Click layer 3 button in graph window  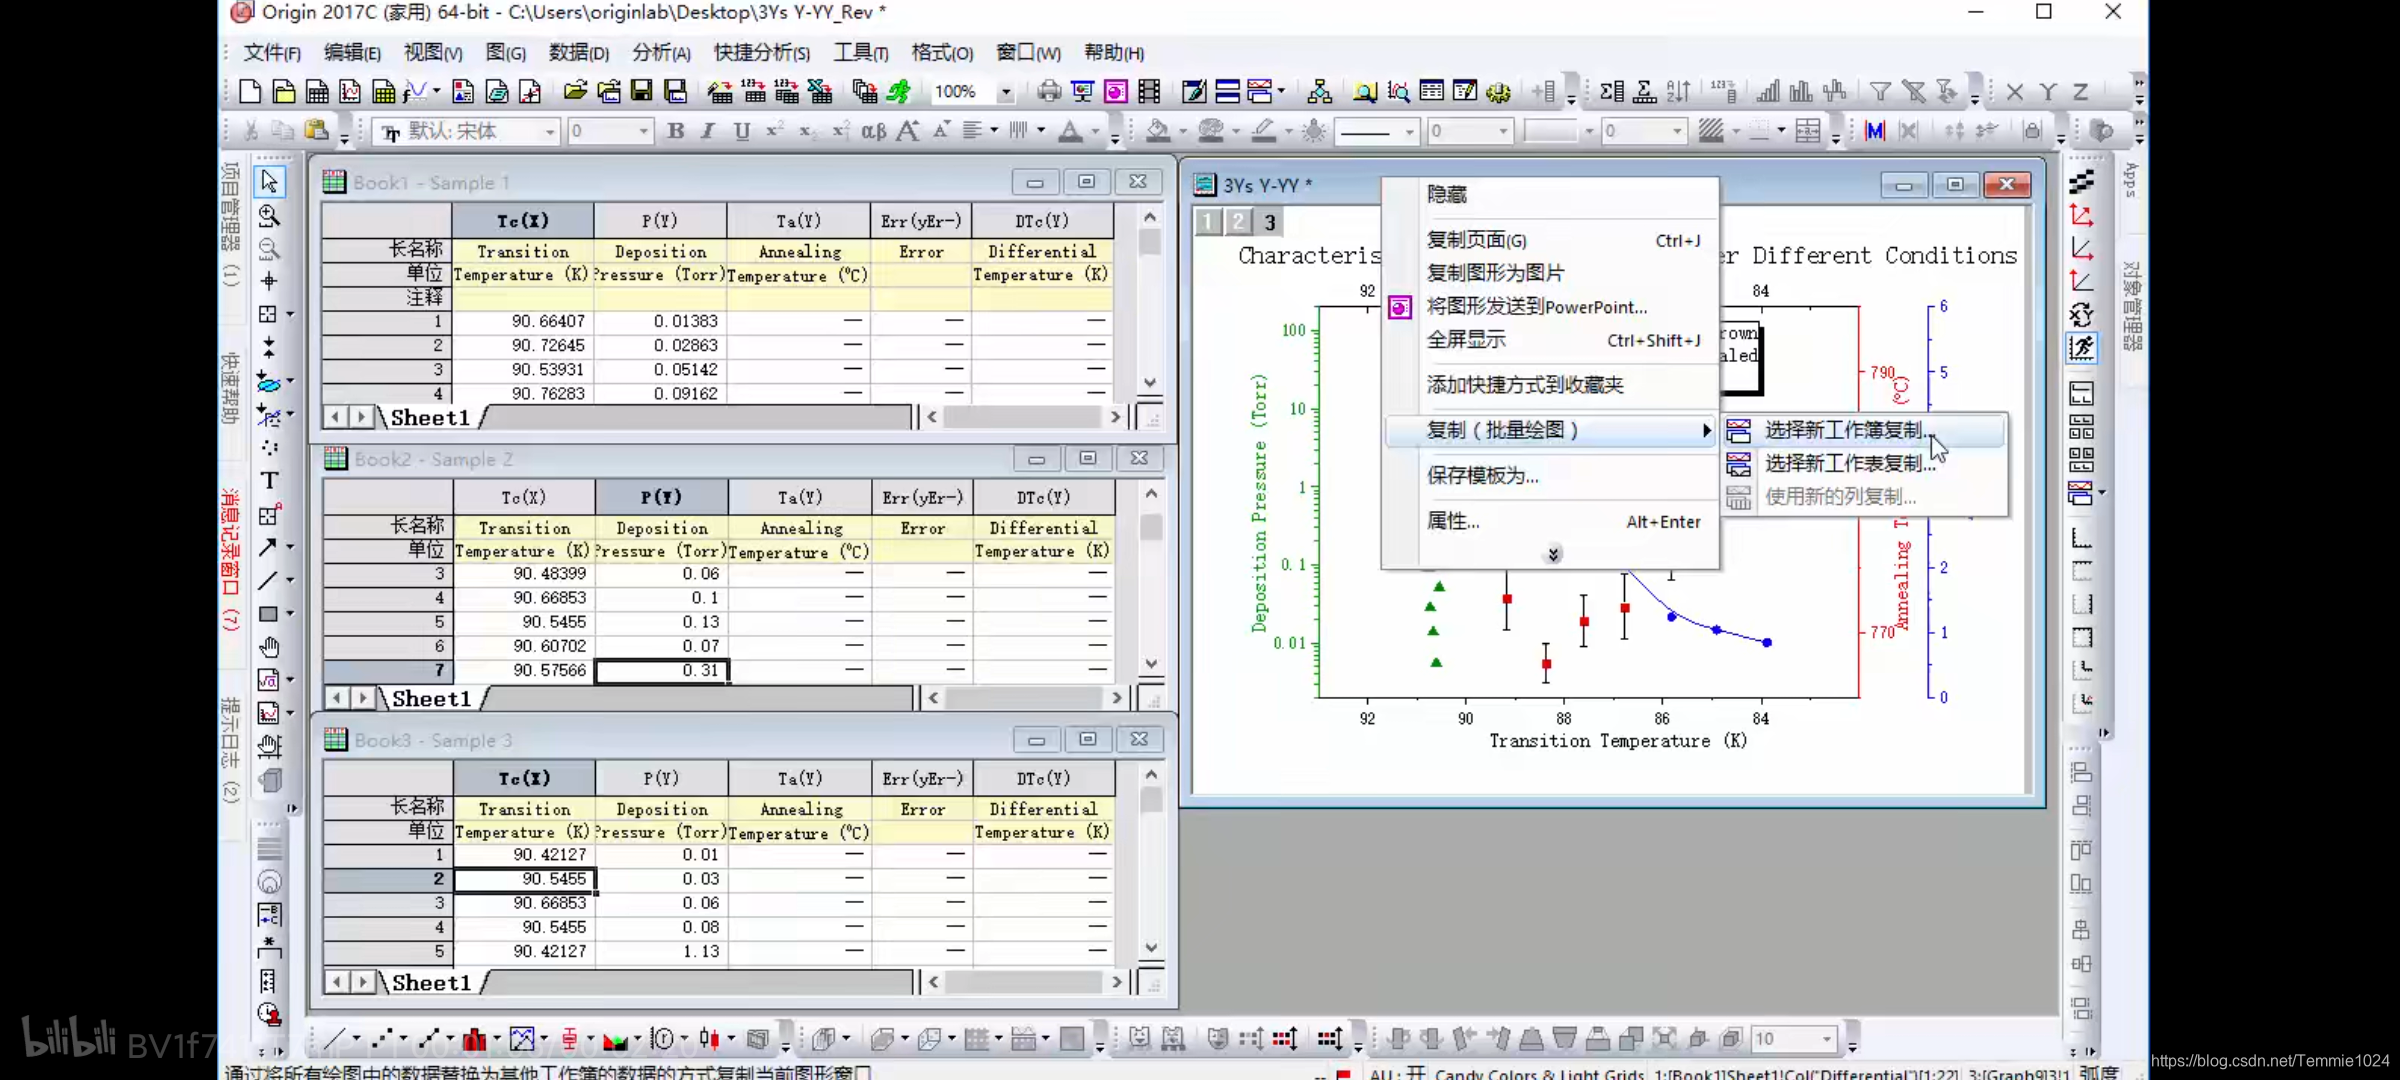[1270, 222]
